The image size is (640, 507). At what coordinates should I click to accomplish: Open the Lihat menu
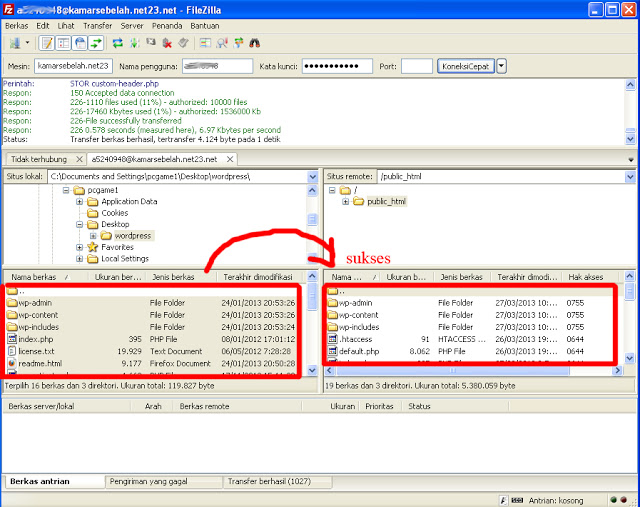[66, 26]
